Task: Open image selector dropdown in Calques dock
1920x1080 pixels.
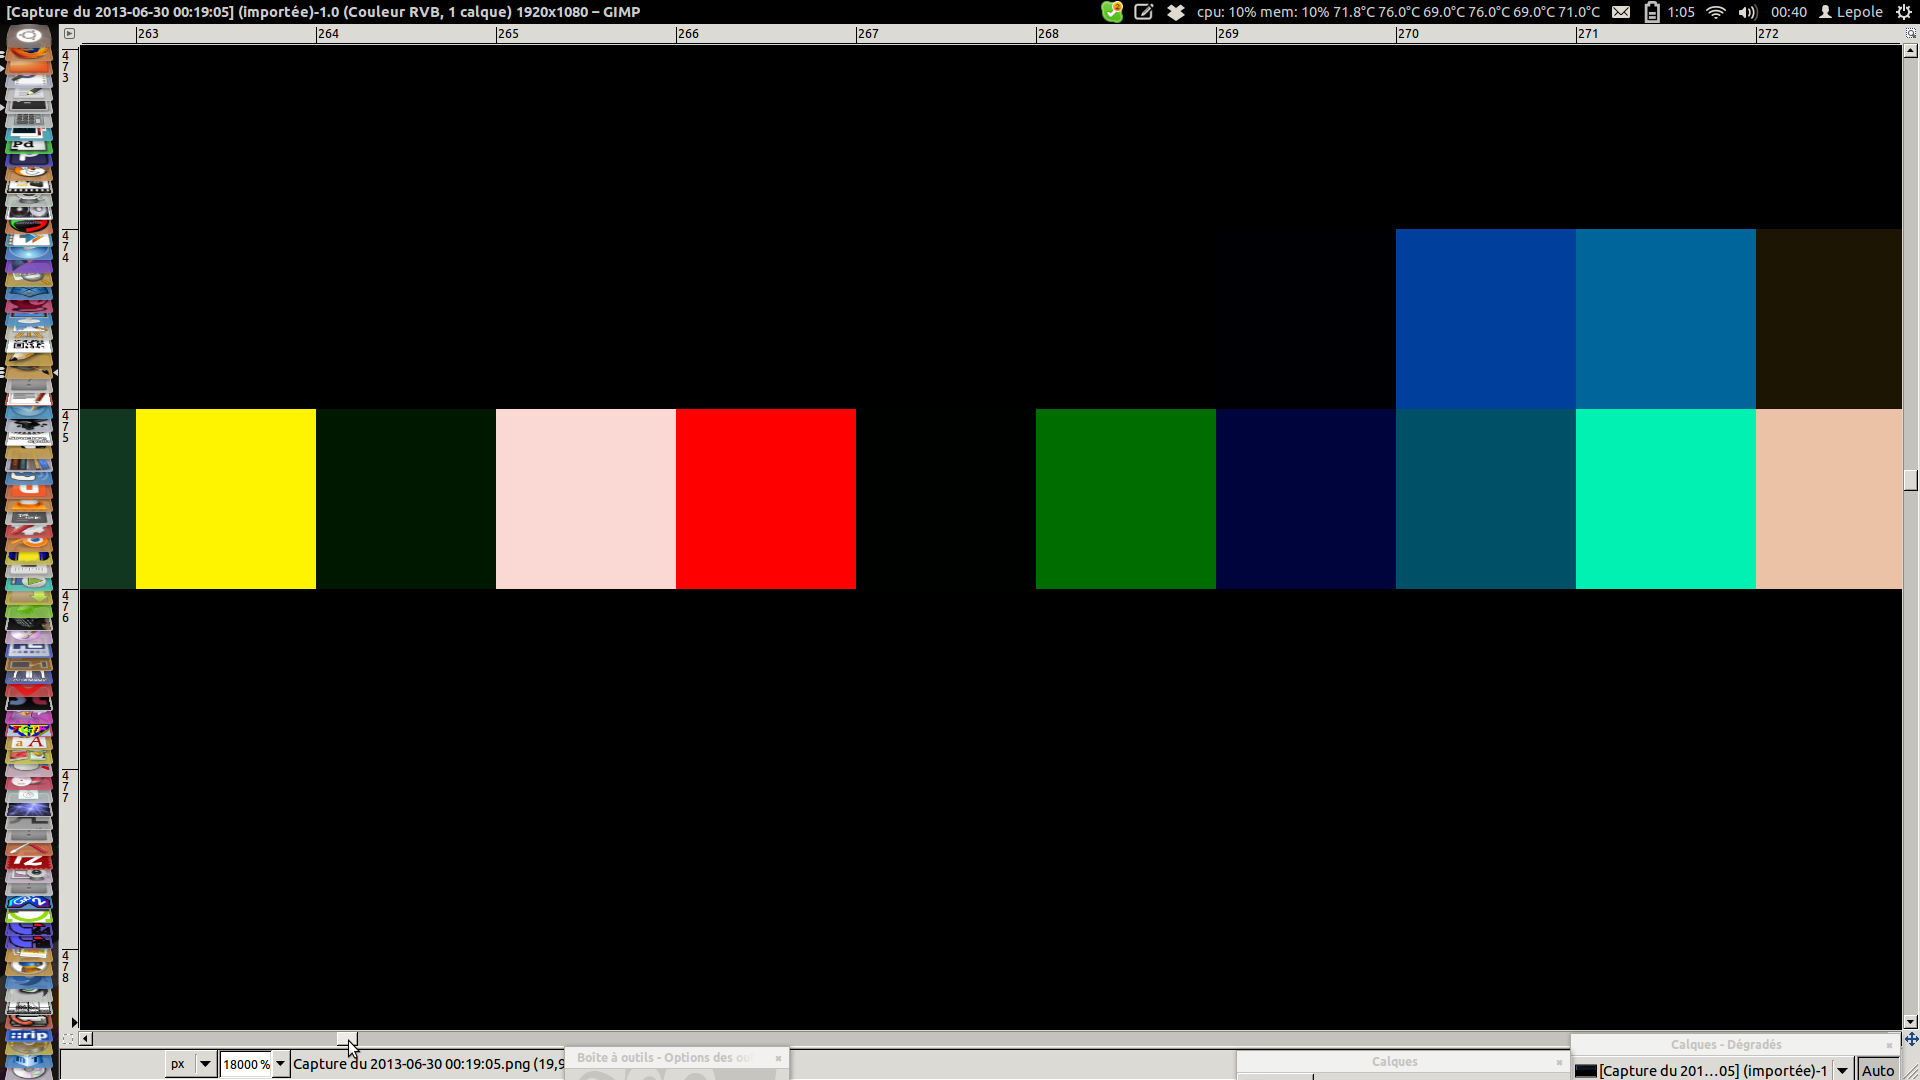Action: (1842, 1070)
